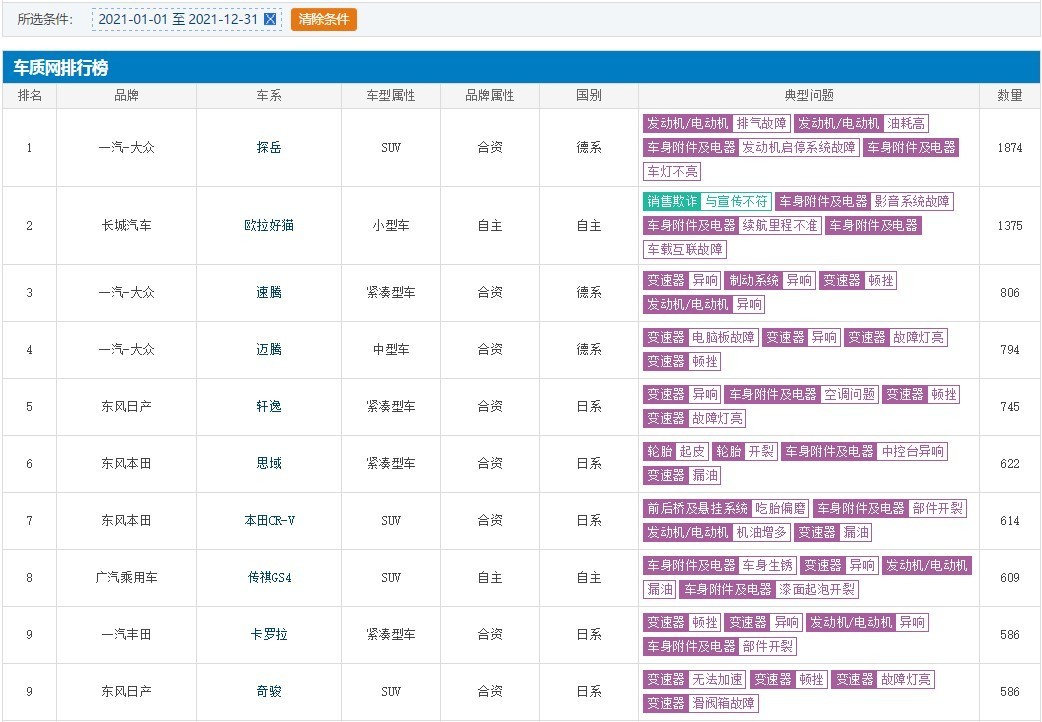The width and height of the screenshot is (1042, 722).
Task: Select the 中型车 vehicle type cell
Action: pos(391,350)
